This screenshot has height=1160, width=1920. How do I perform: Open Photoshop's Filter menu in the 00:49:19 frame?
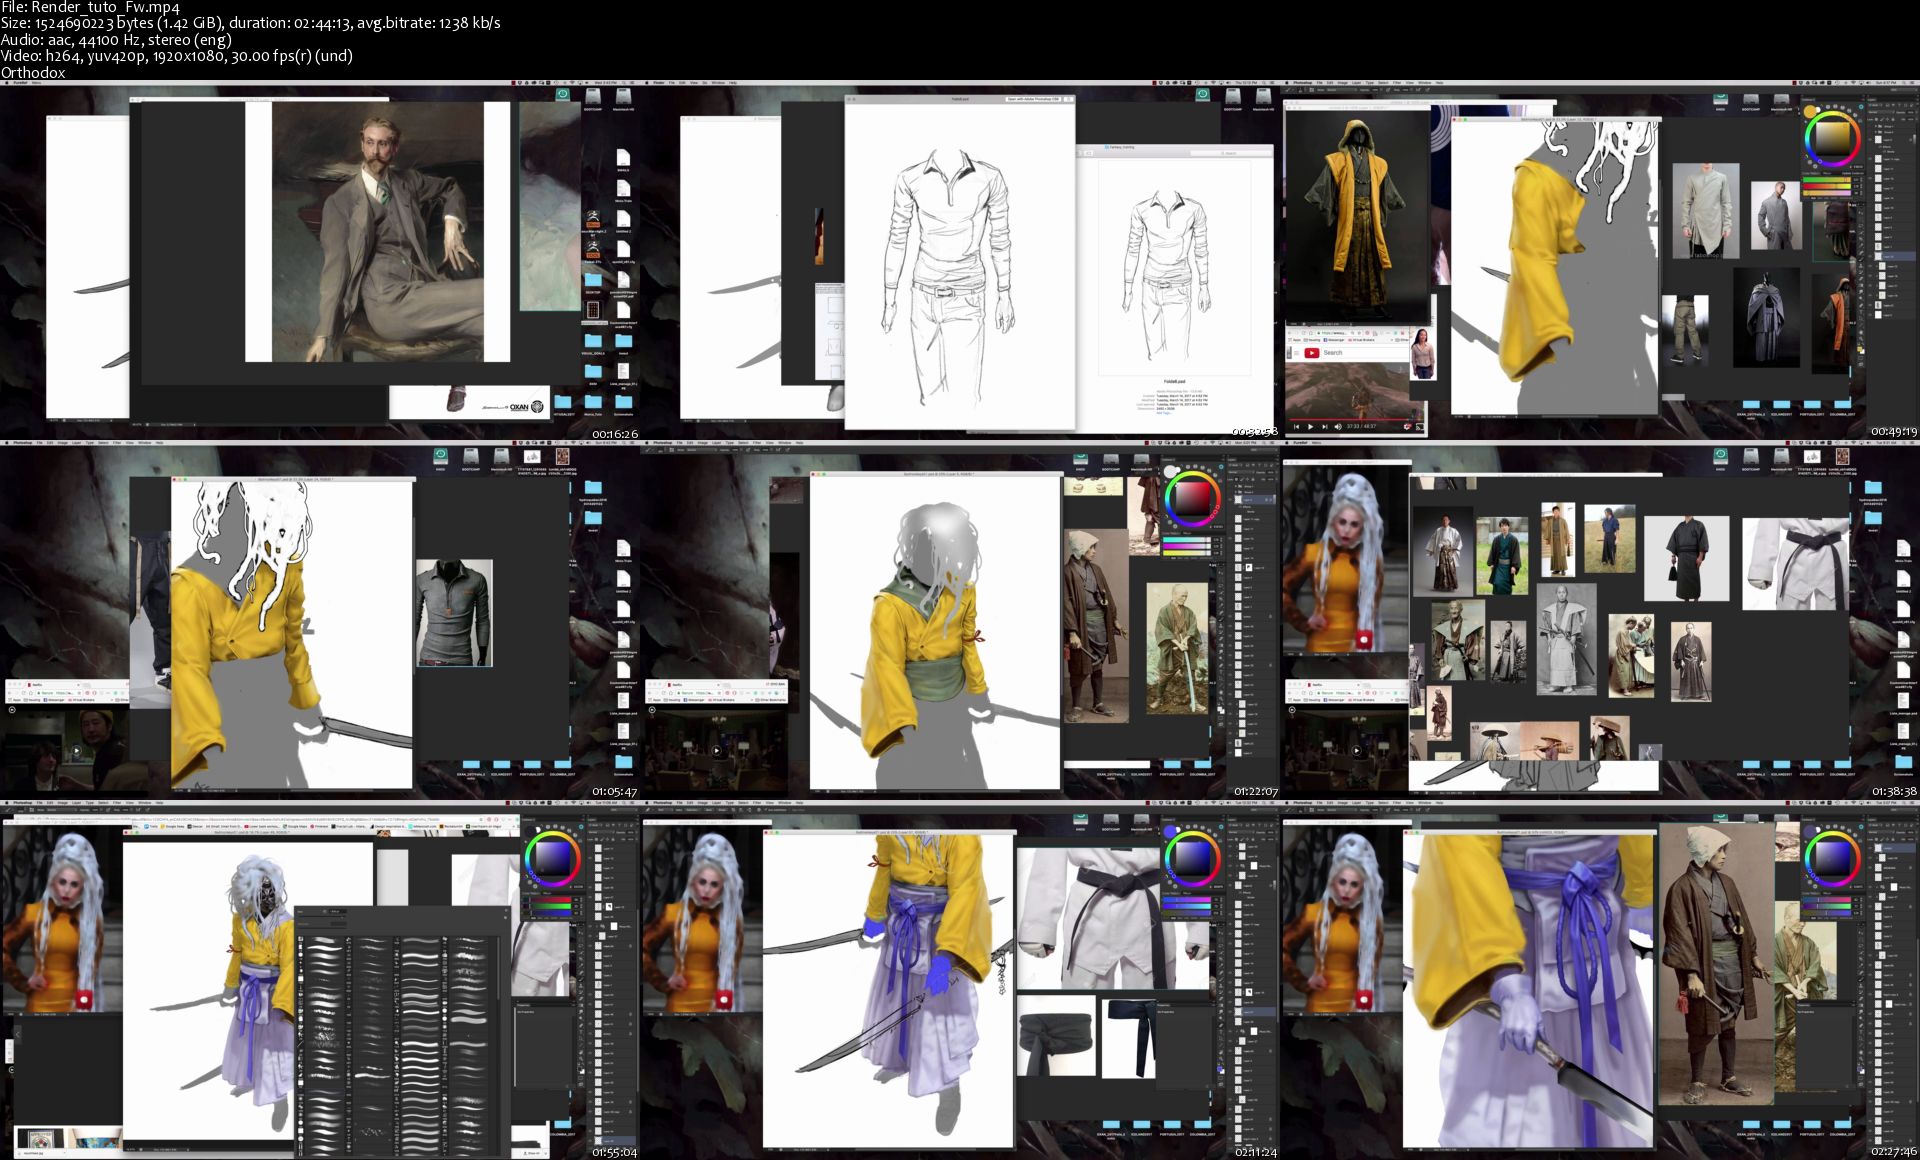[x=1397, y=83]
